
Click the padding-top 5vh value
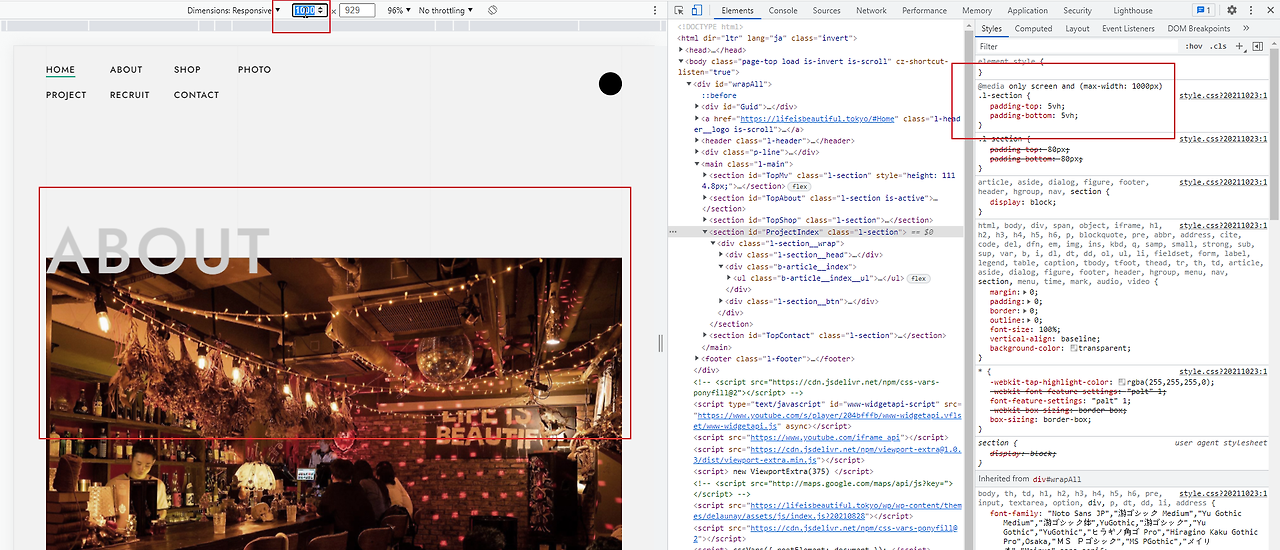(1055, 105)
